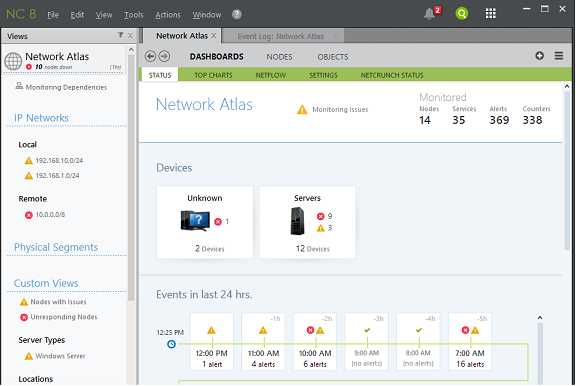576x386 pixels.
Task: Collapse the events timeline chevron
Action: point(540,317)
